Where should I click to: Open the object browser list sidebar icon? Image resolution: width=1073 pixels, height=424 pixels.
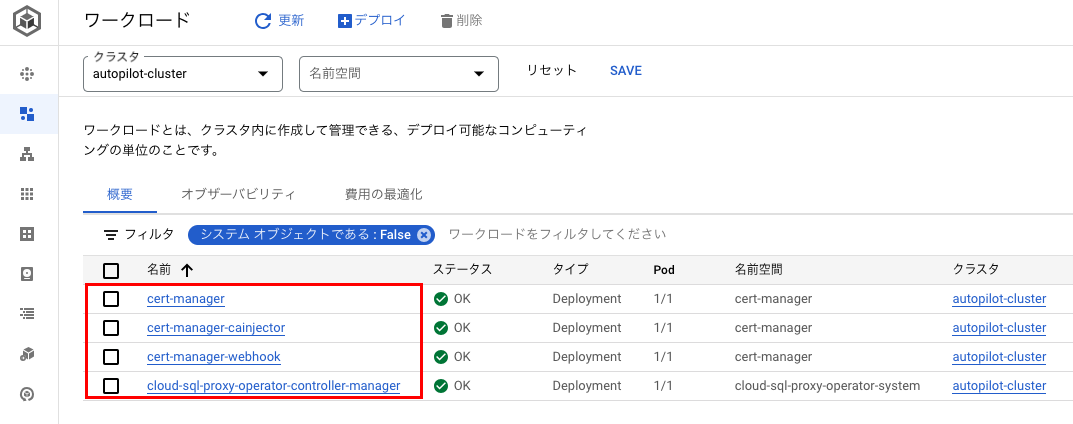tap(27, 314)
